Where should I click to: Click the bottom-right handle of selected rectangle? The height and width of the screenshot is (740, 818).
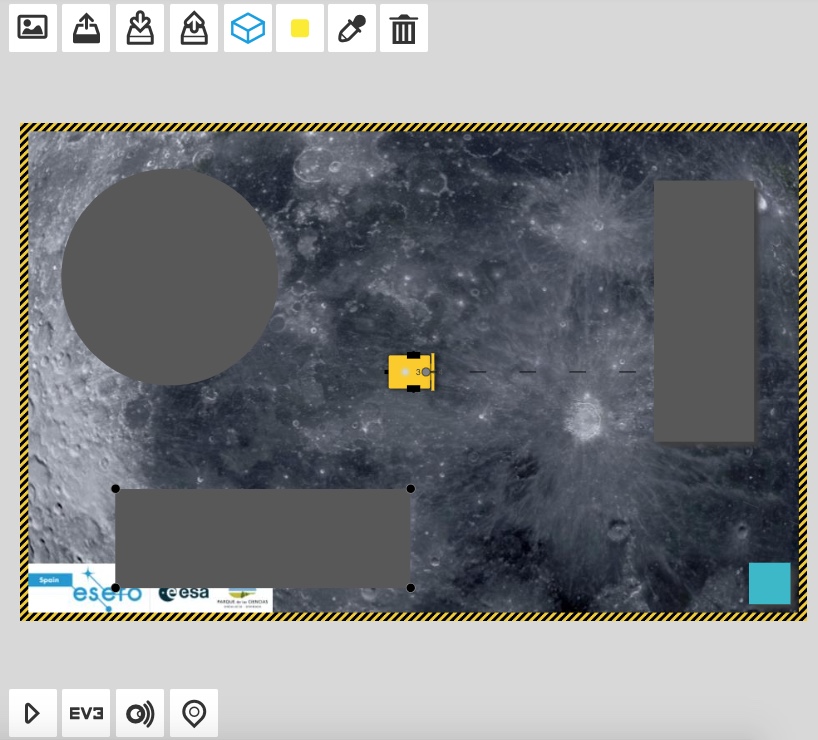pos(411,587)
